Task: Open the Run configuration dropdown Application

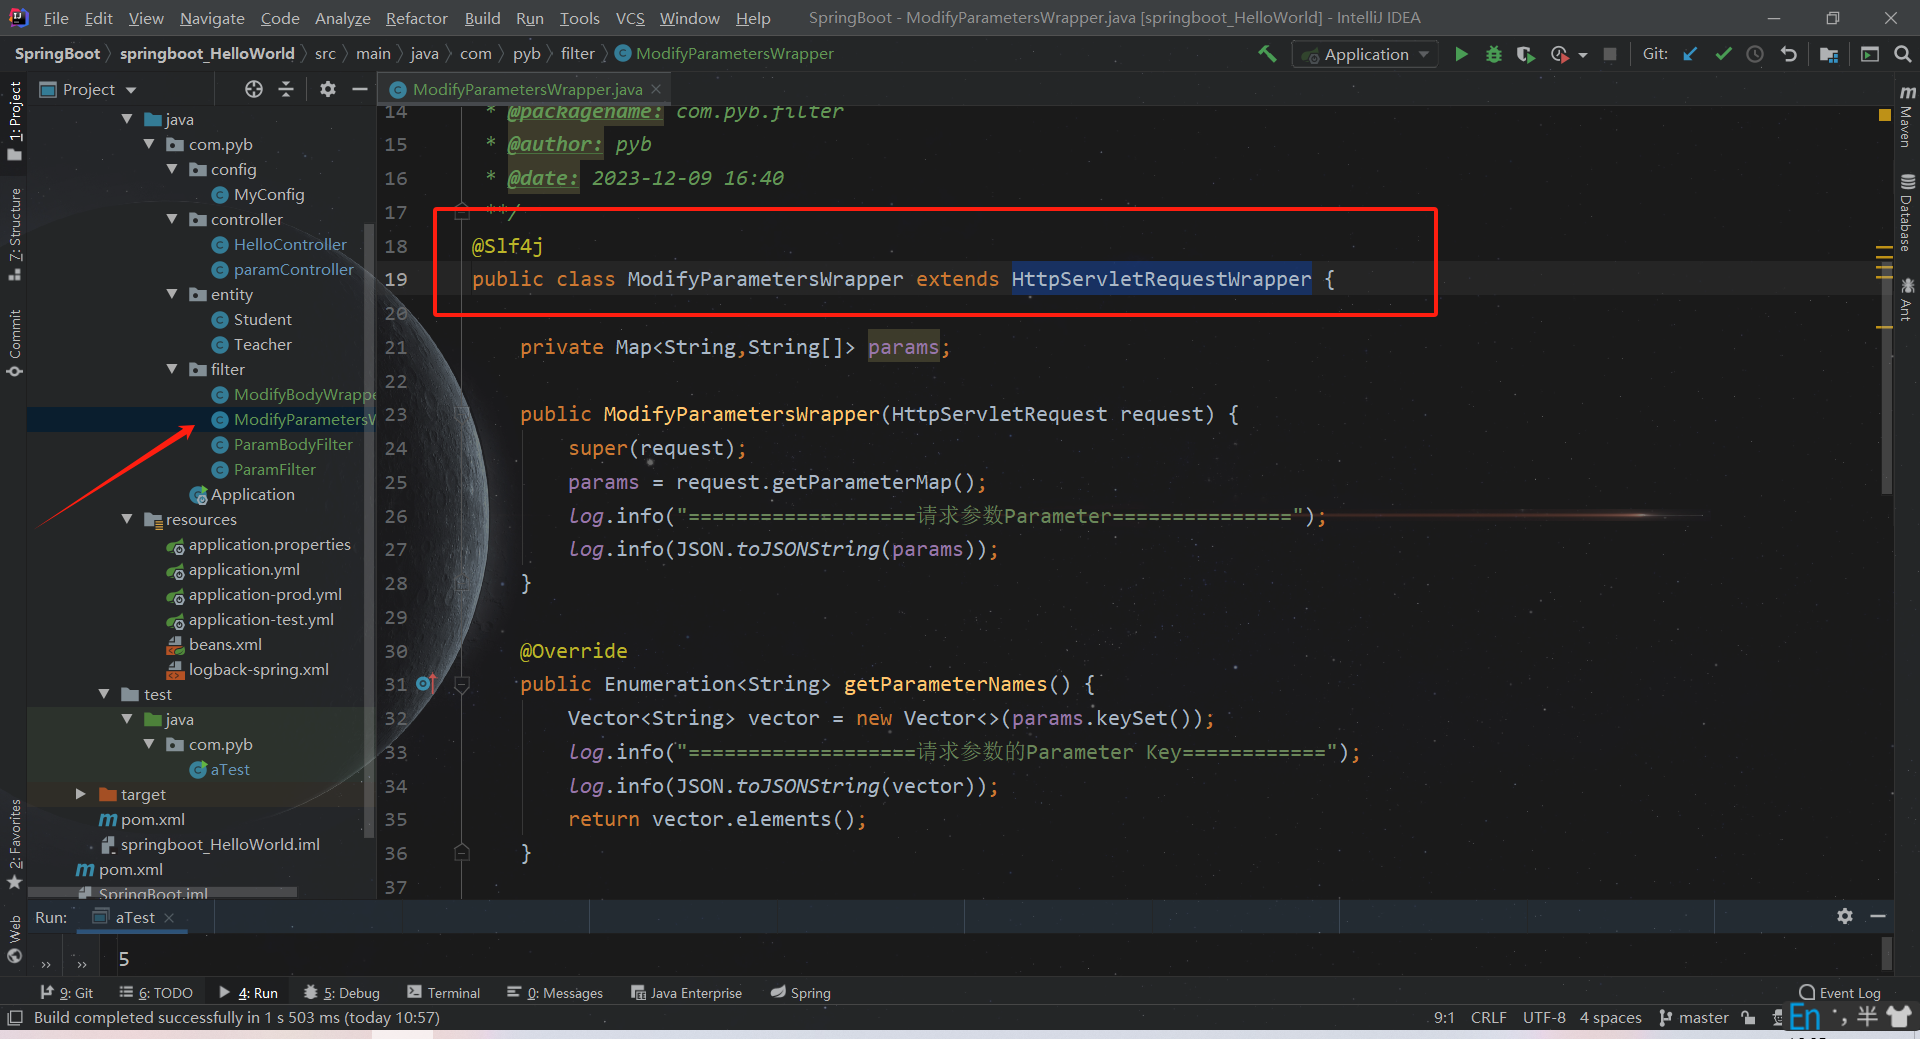Action: [x=1365, y=54]
